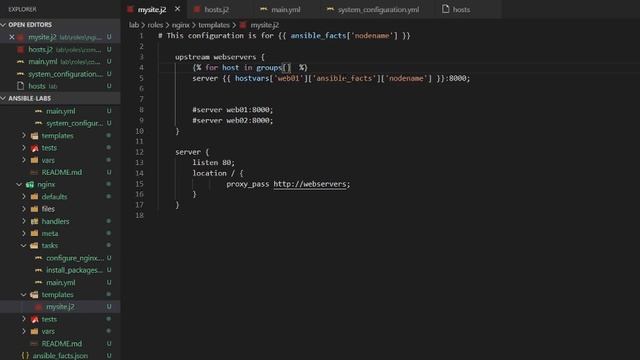The image size is (640, 360).
Task: Expand the upper templates folder chevron
Action: click(x=24, y=135)
